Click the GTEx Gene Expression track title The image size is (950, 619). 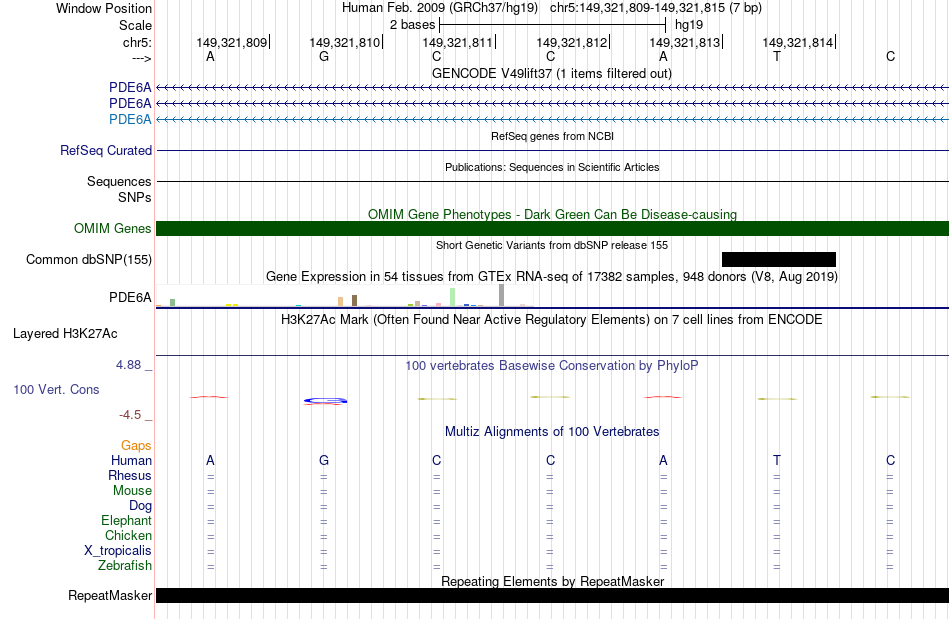point(552,277)
